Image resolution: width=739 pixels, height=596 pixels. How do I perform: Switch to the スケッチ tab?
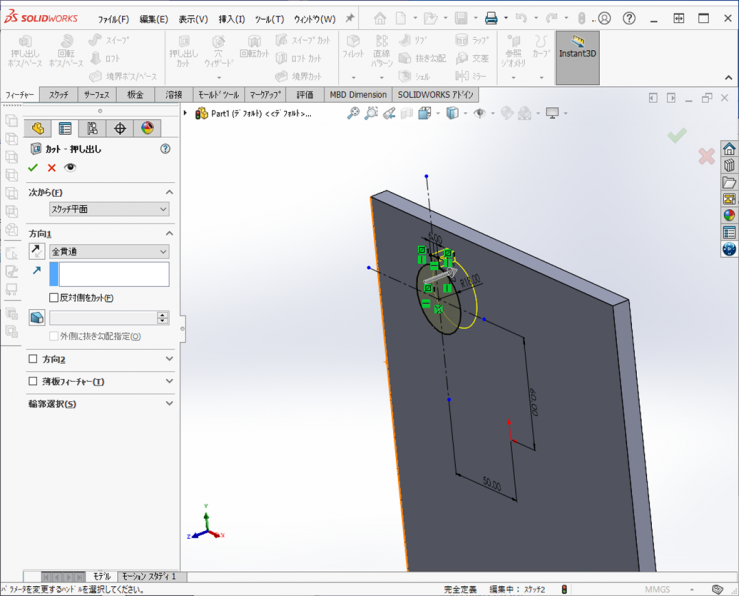(x=59, y=95)
